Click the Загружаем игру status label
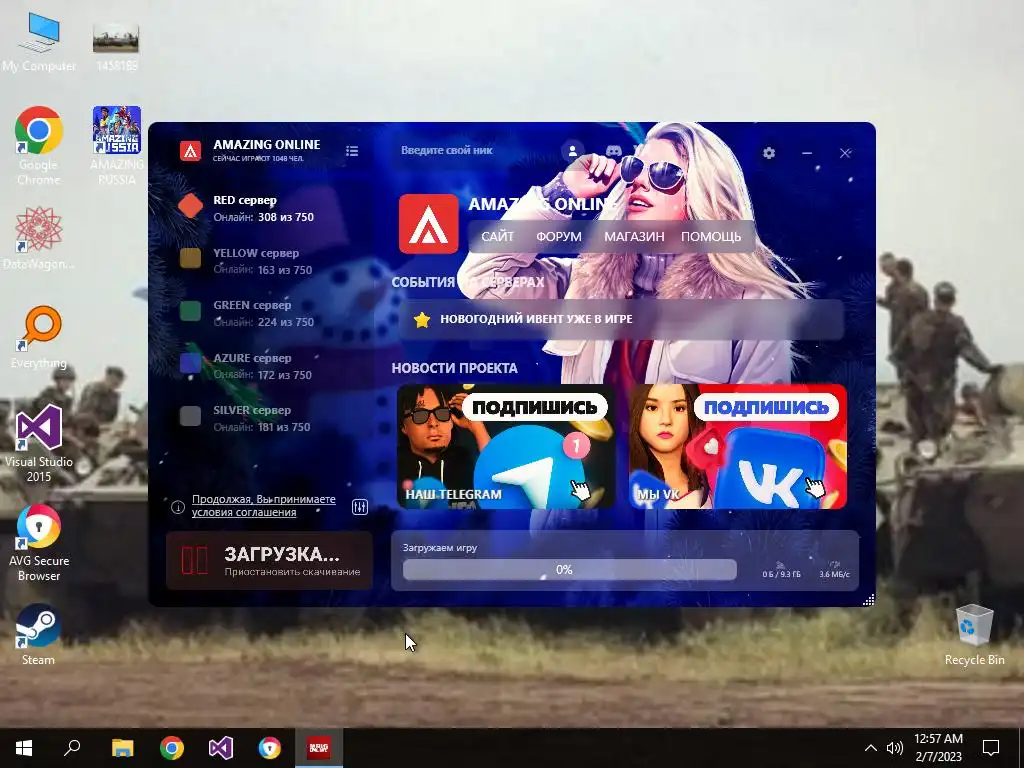The width and height of the screenshot is (1024, 768). coord(440,548)
